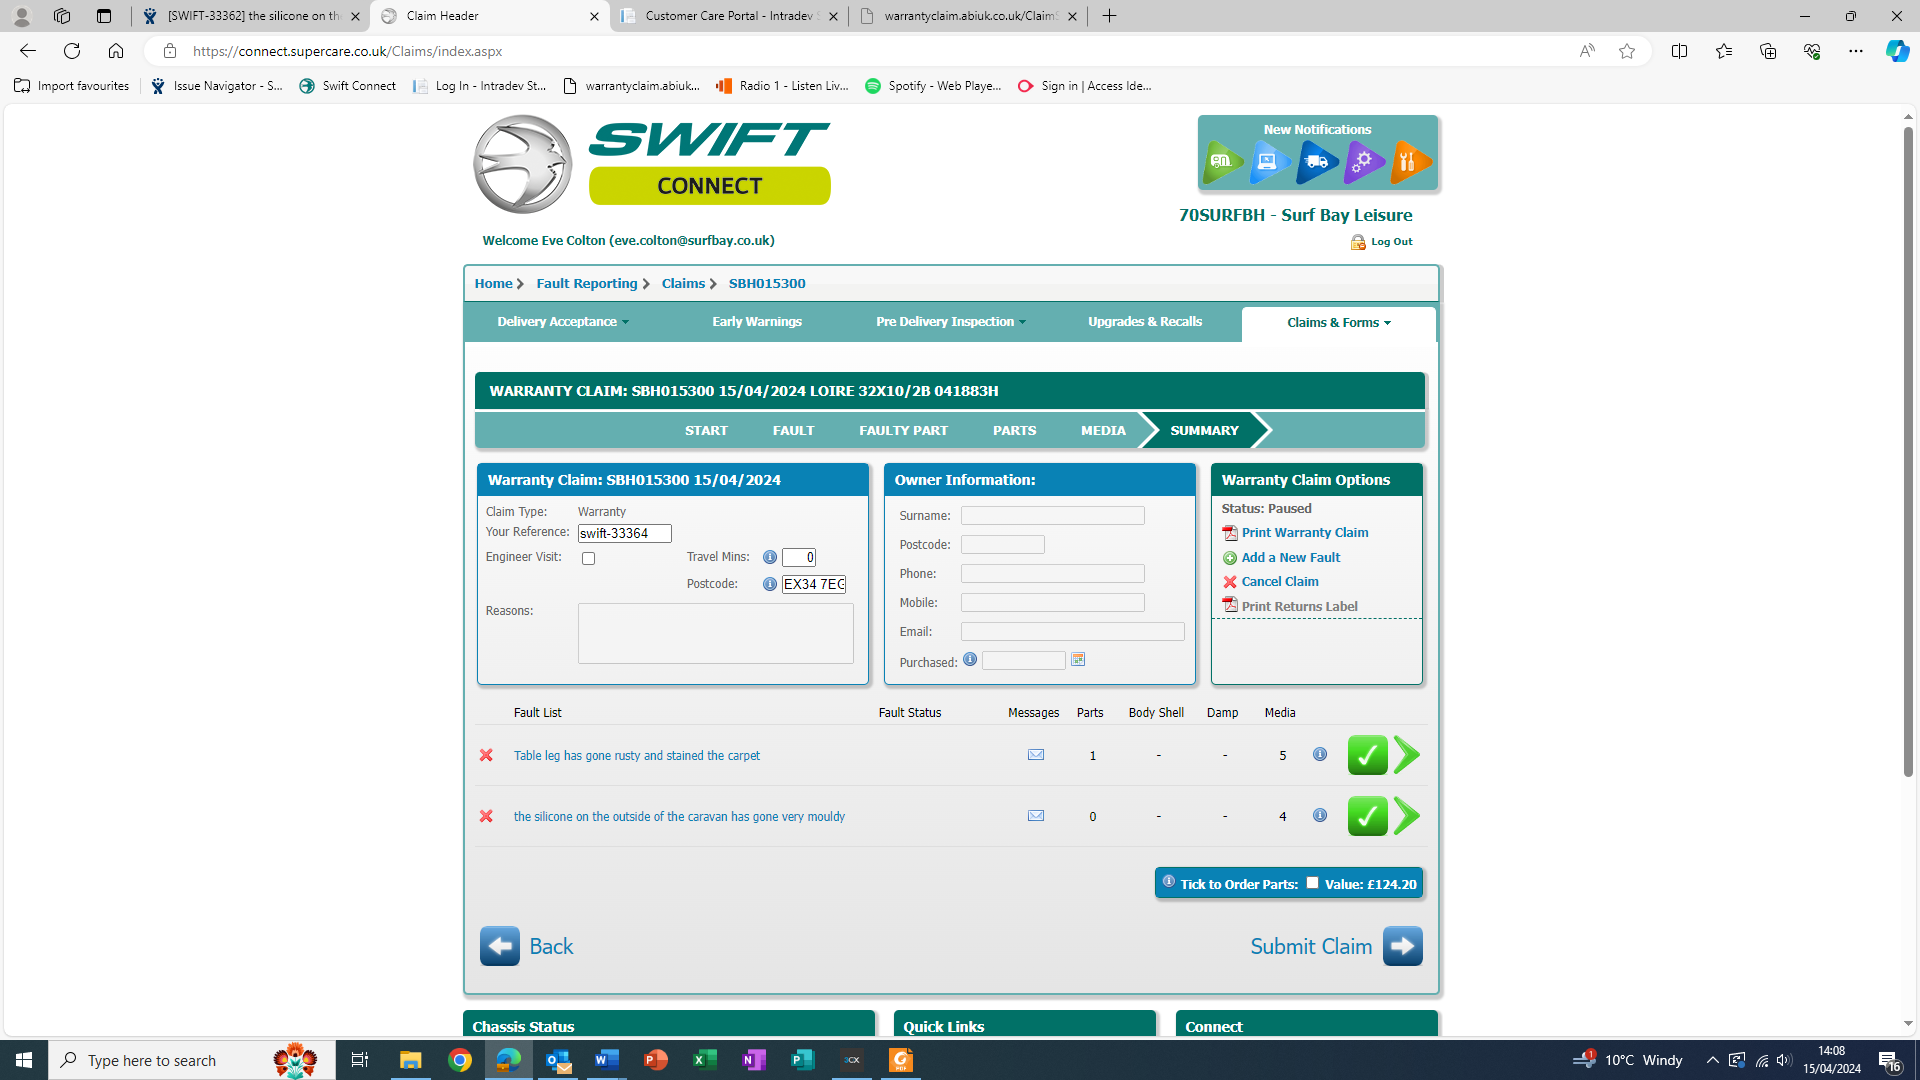
Task: Click green arrow for silicone mouldy fault
Action: pos(1407,816)
